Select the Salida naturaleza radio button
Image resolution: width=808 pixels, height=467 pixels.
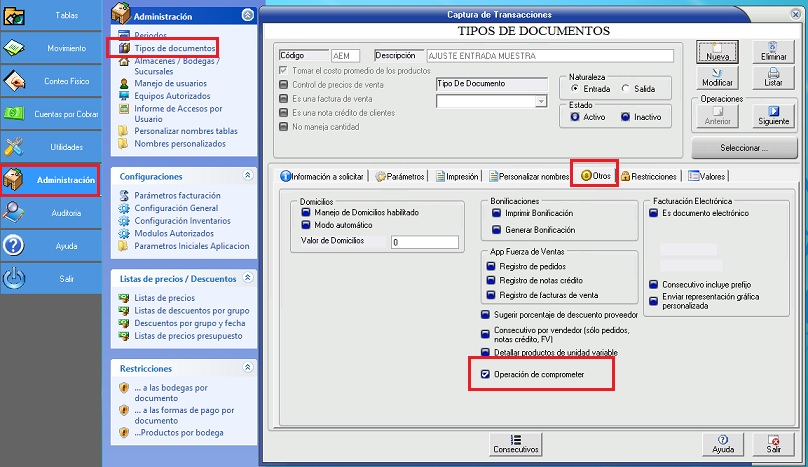point(626,89)
